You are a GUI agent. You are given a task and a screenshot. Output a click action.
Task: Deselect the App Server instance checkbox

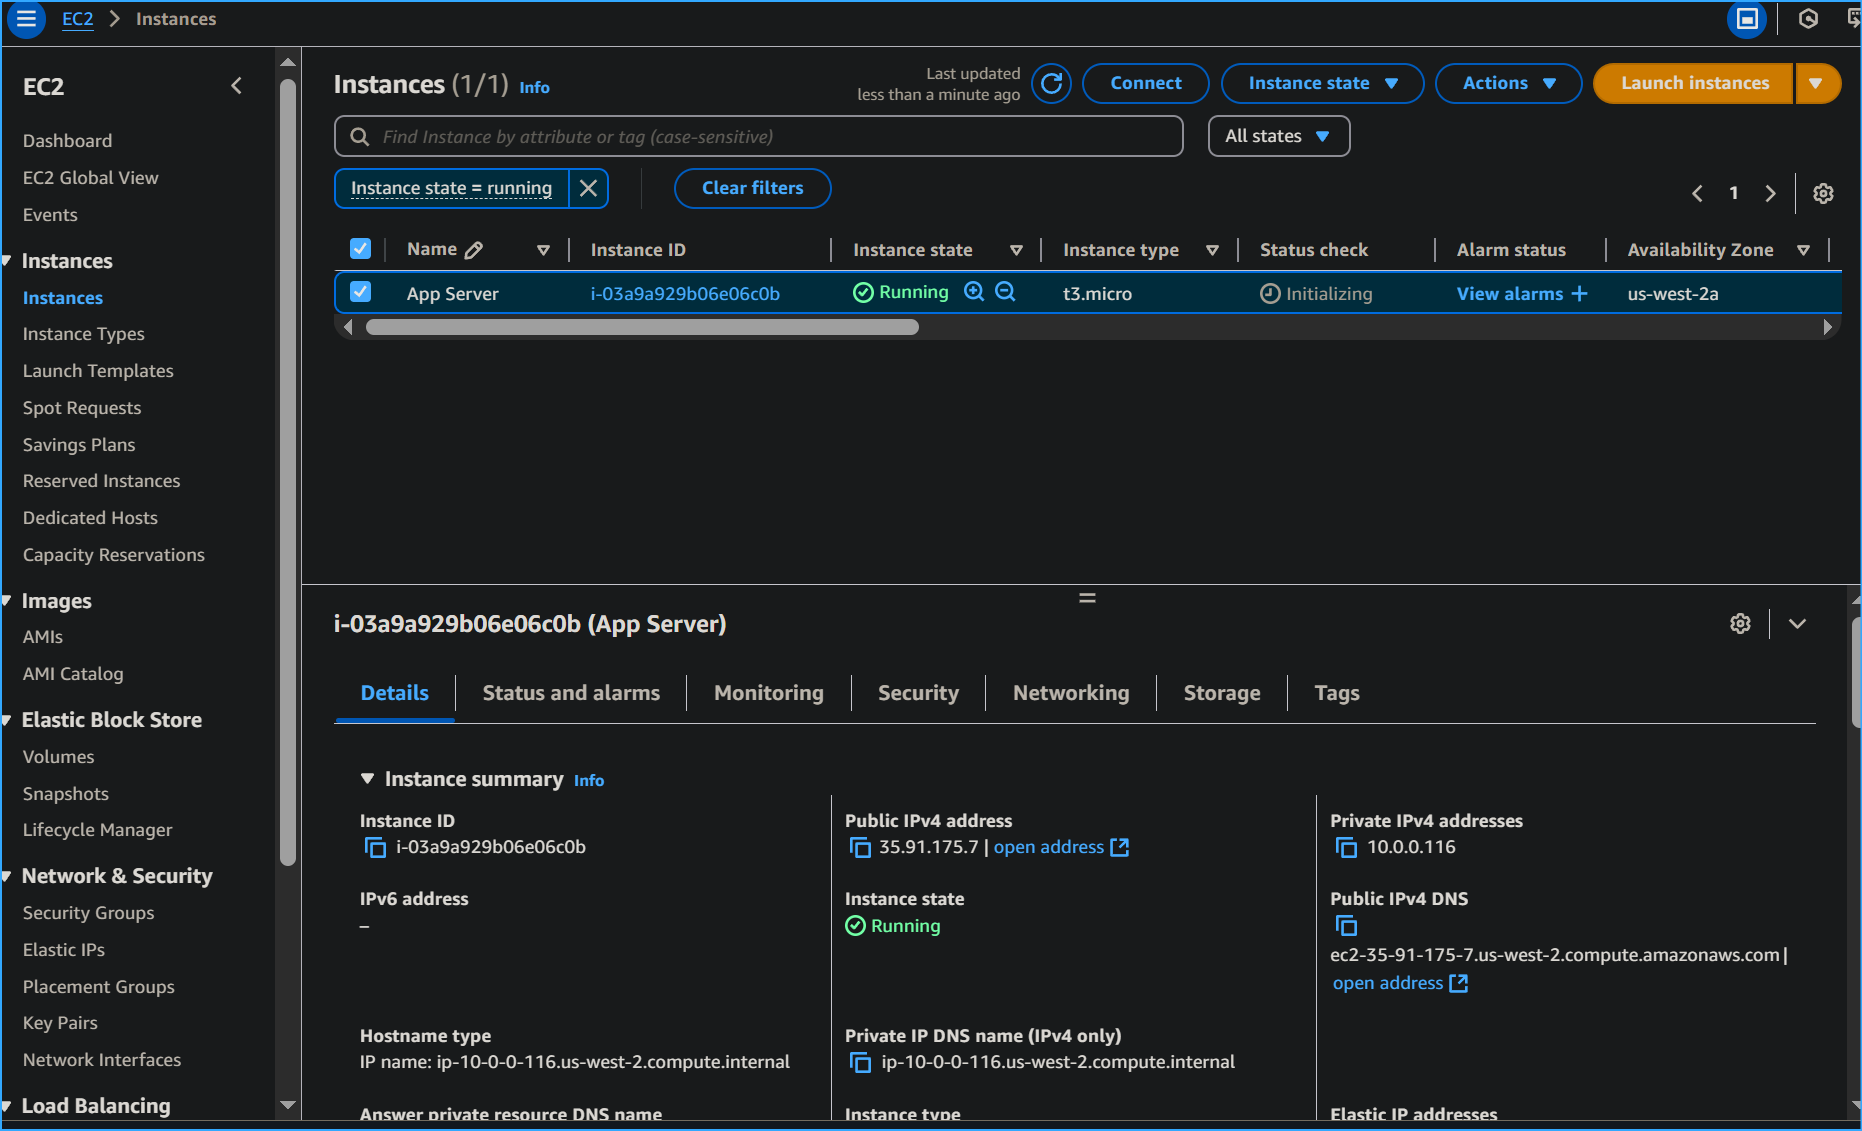tap(360, 292)
